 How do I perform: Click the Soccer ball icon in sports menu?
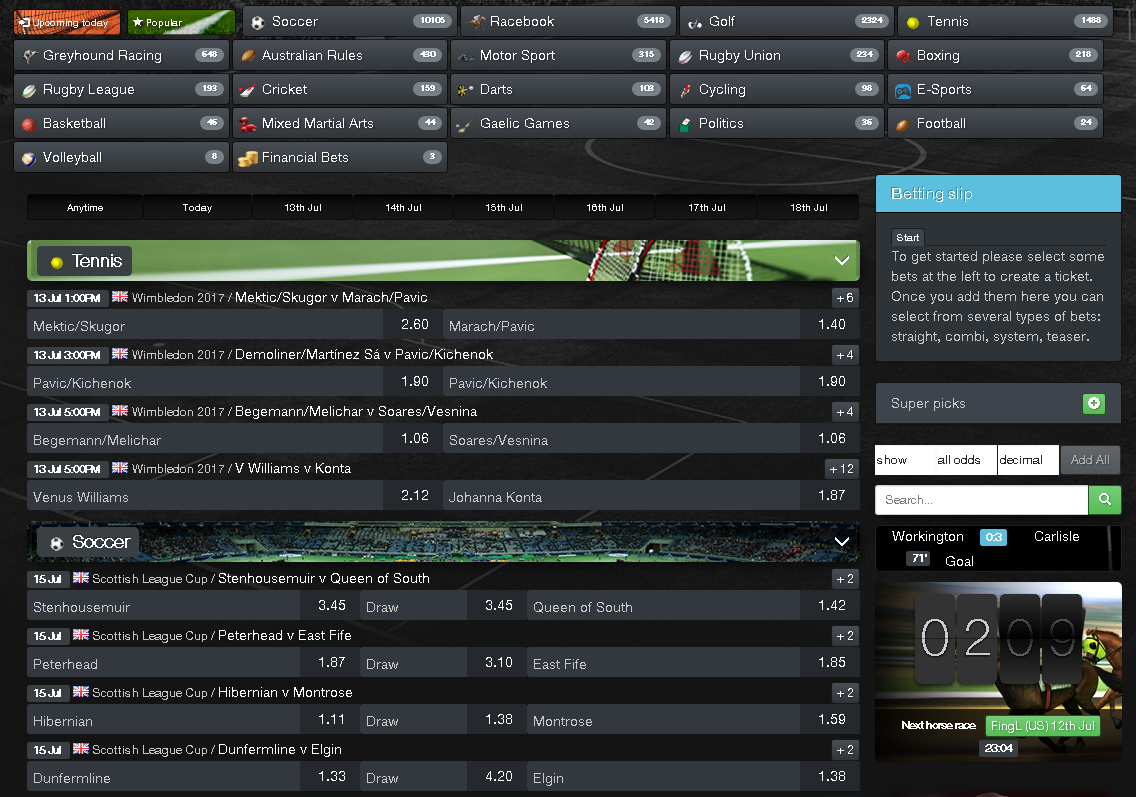click(x=257, y=22)
